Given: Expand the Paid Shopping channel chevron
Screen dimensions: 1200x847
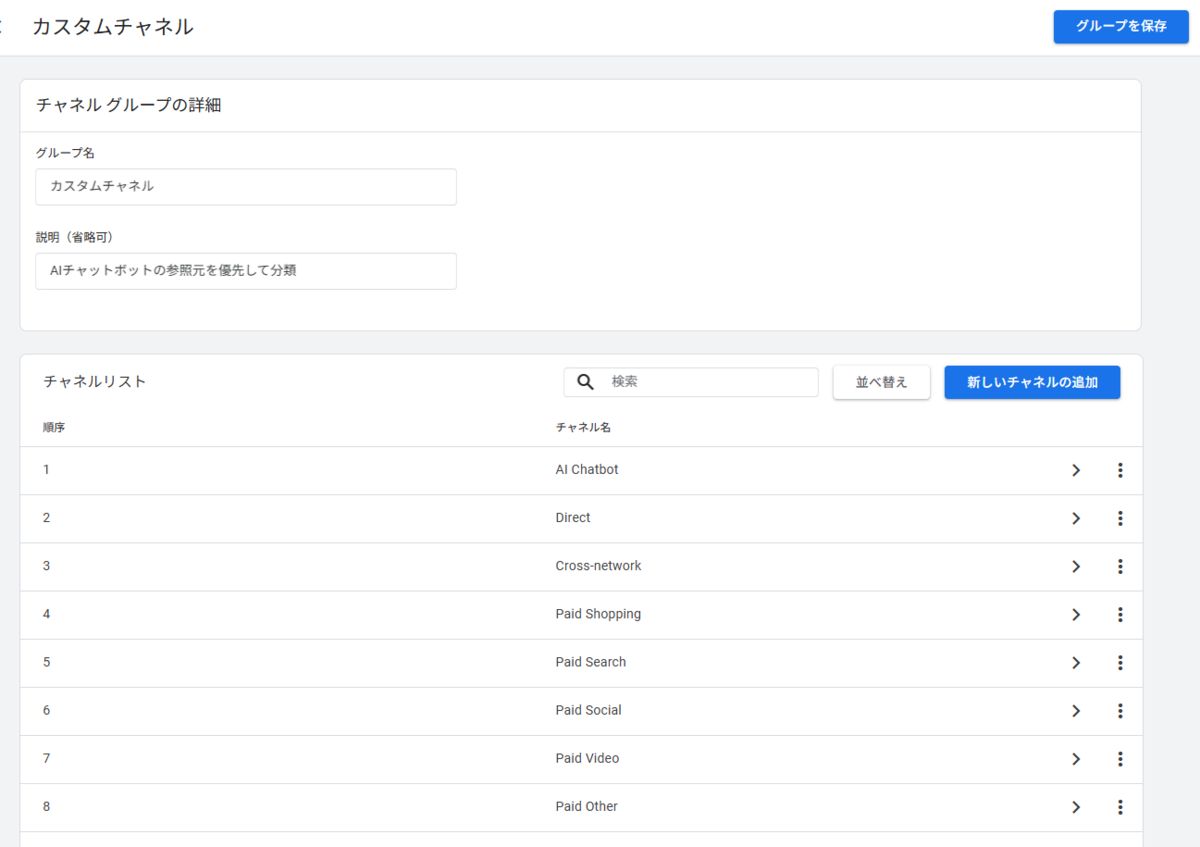Looking at the screenshot, I should click(x=1076, y=614).
